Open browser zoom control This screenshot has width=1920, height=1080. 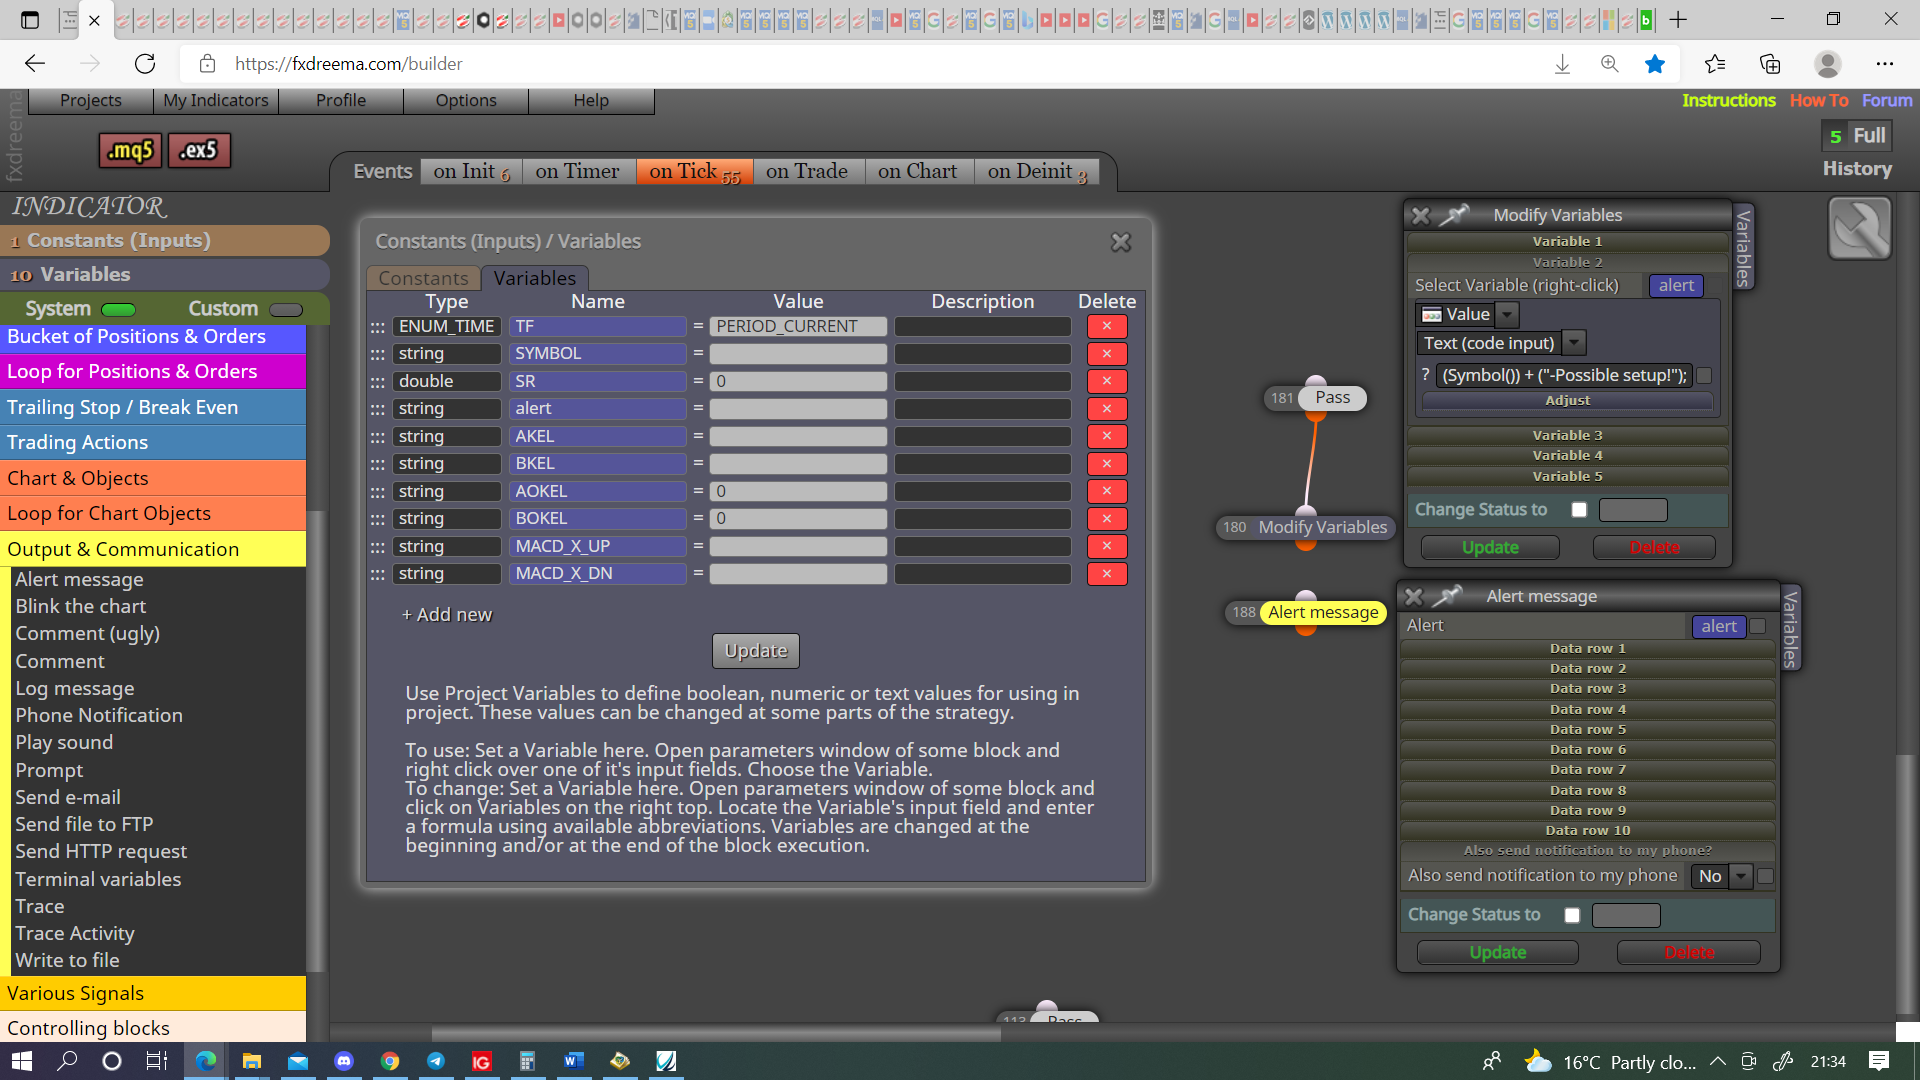(x=1609, y=64)
